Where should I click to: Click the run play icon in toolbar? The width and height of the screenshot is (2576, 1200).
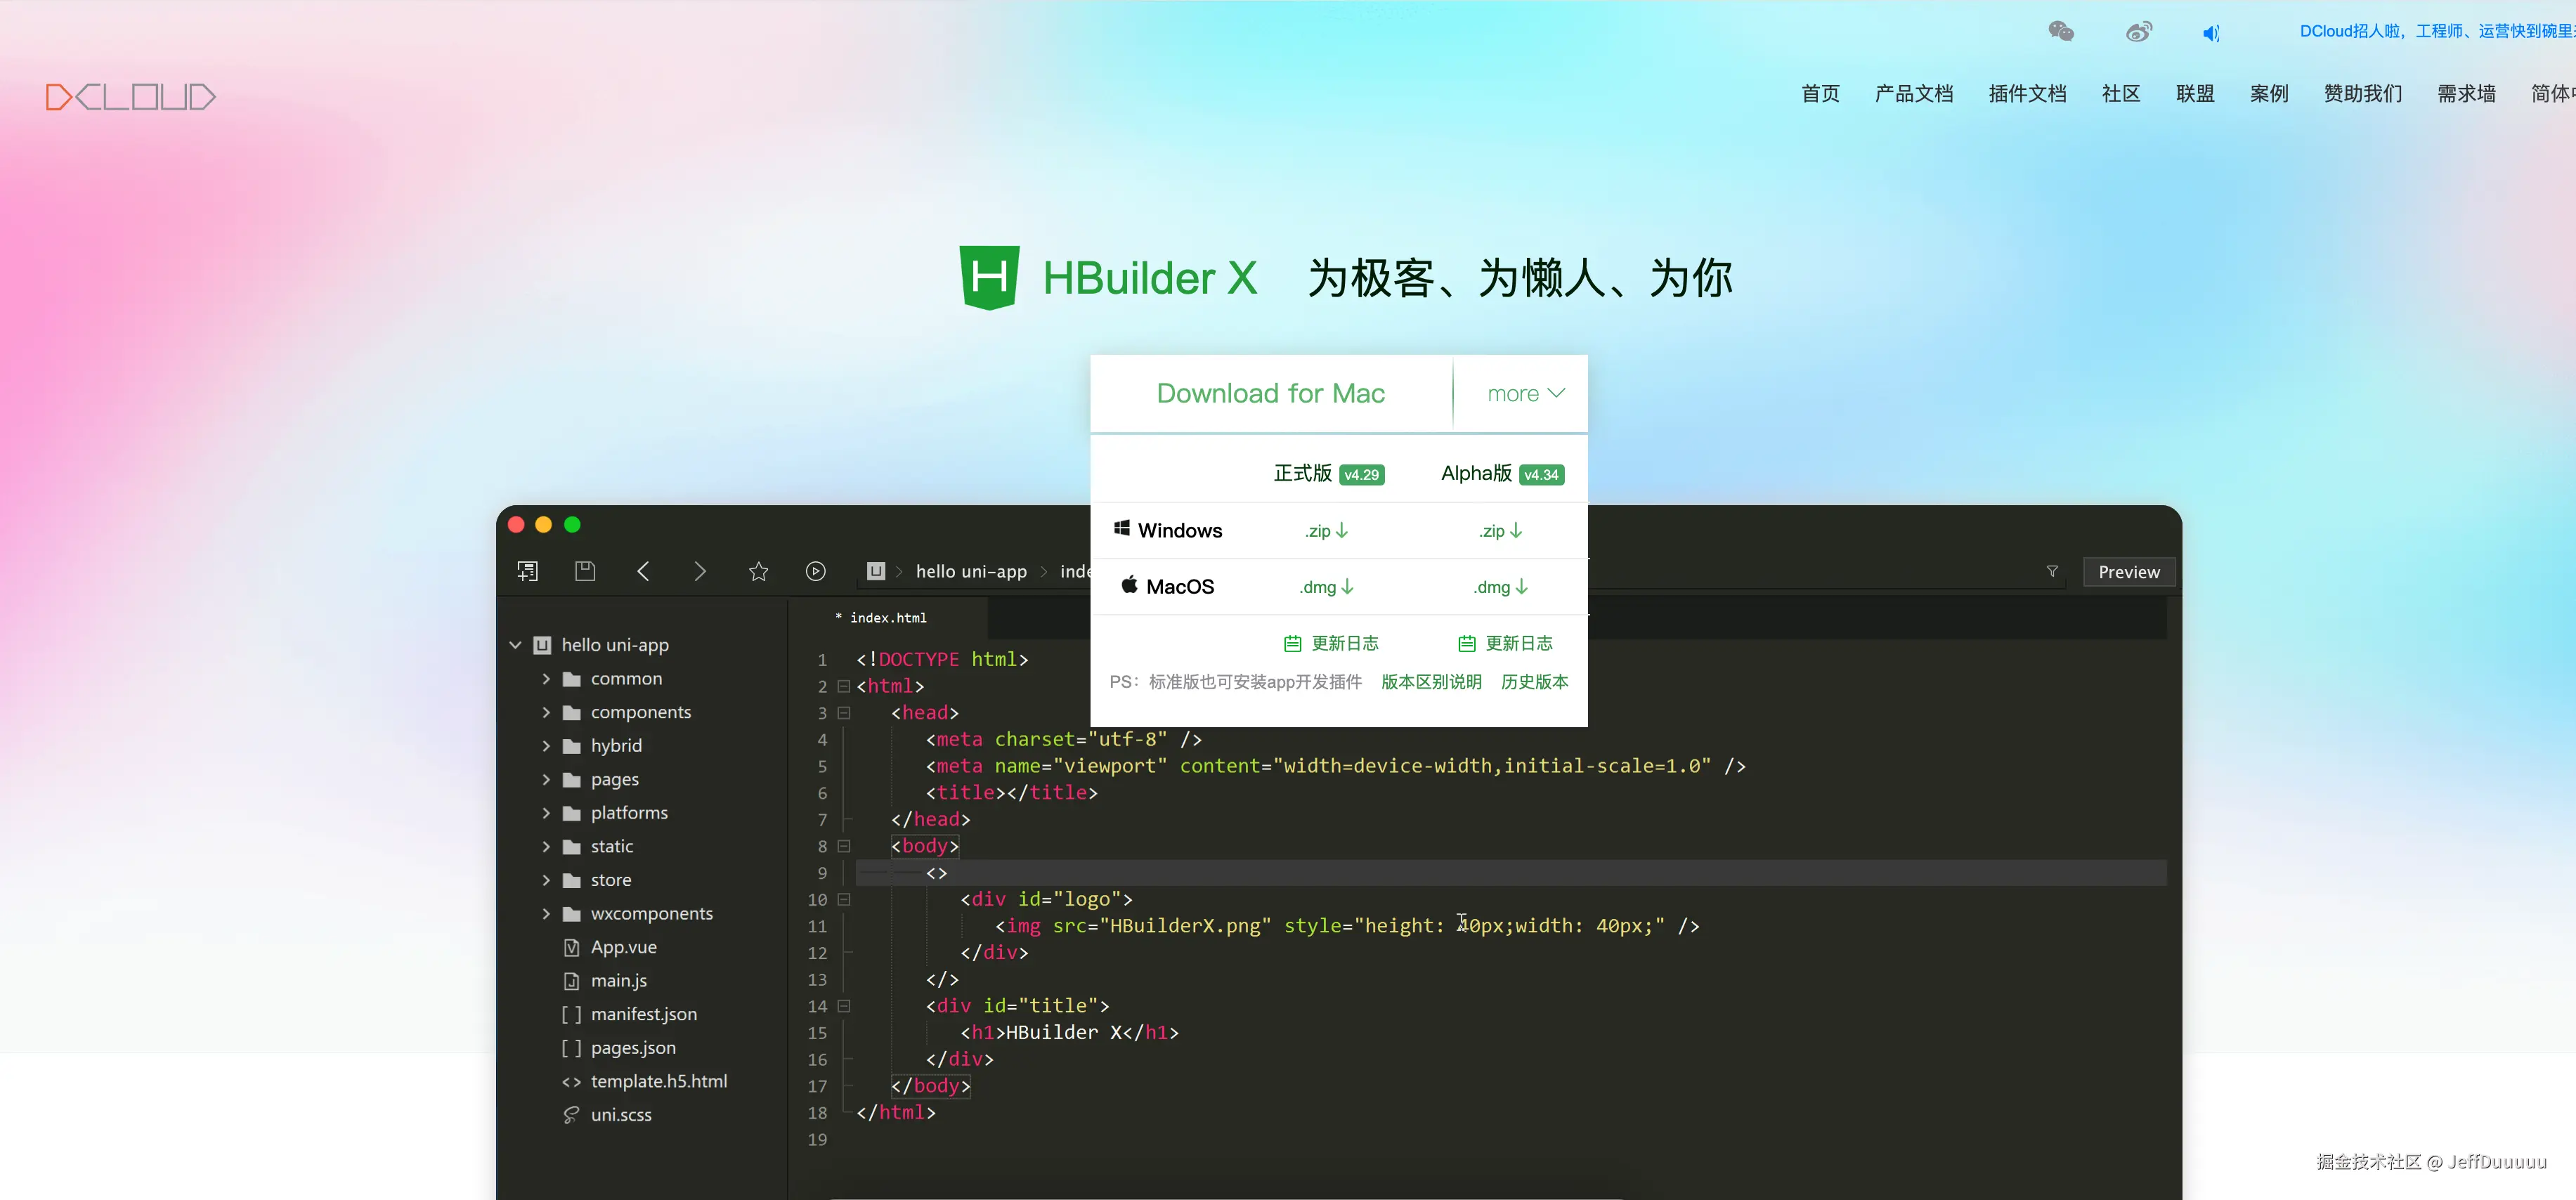(x=815, y=571)
